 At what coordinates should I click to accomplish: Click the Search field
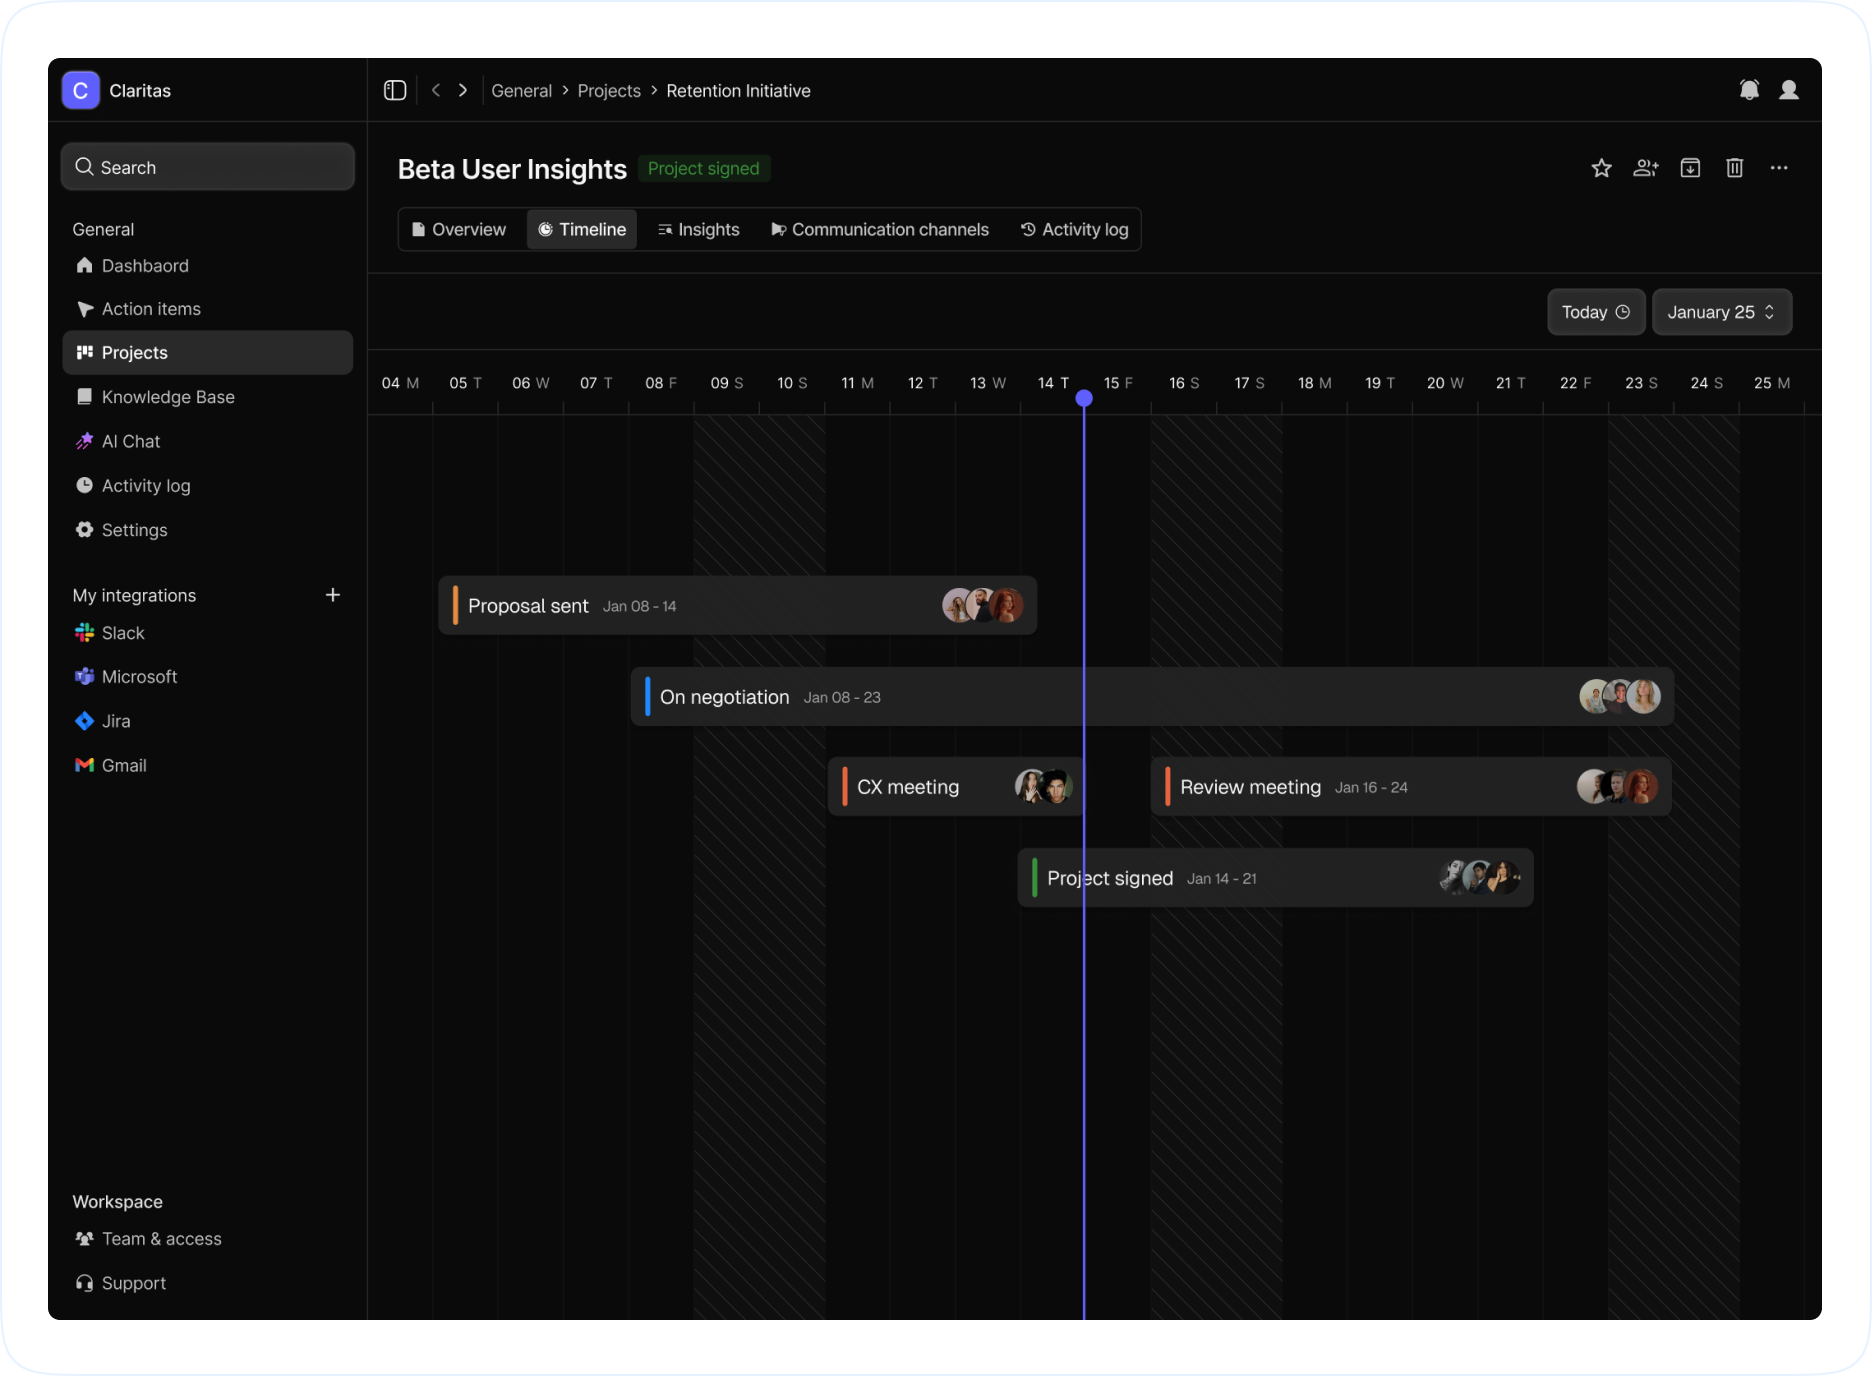[208, 167]
